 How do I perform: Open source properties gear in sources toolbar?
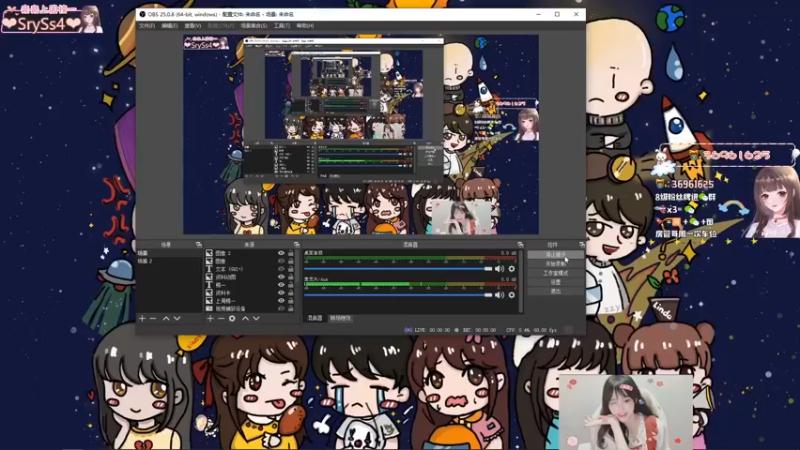click(232, 318)
